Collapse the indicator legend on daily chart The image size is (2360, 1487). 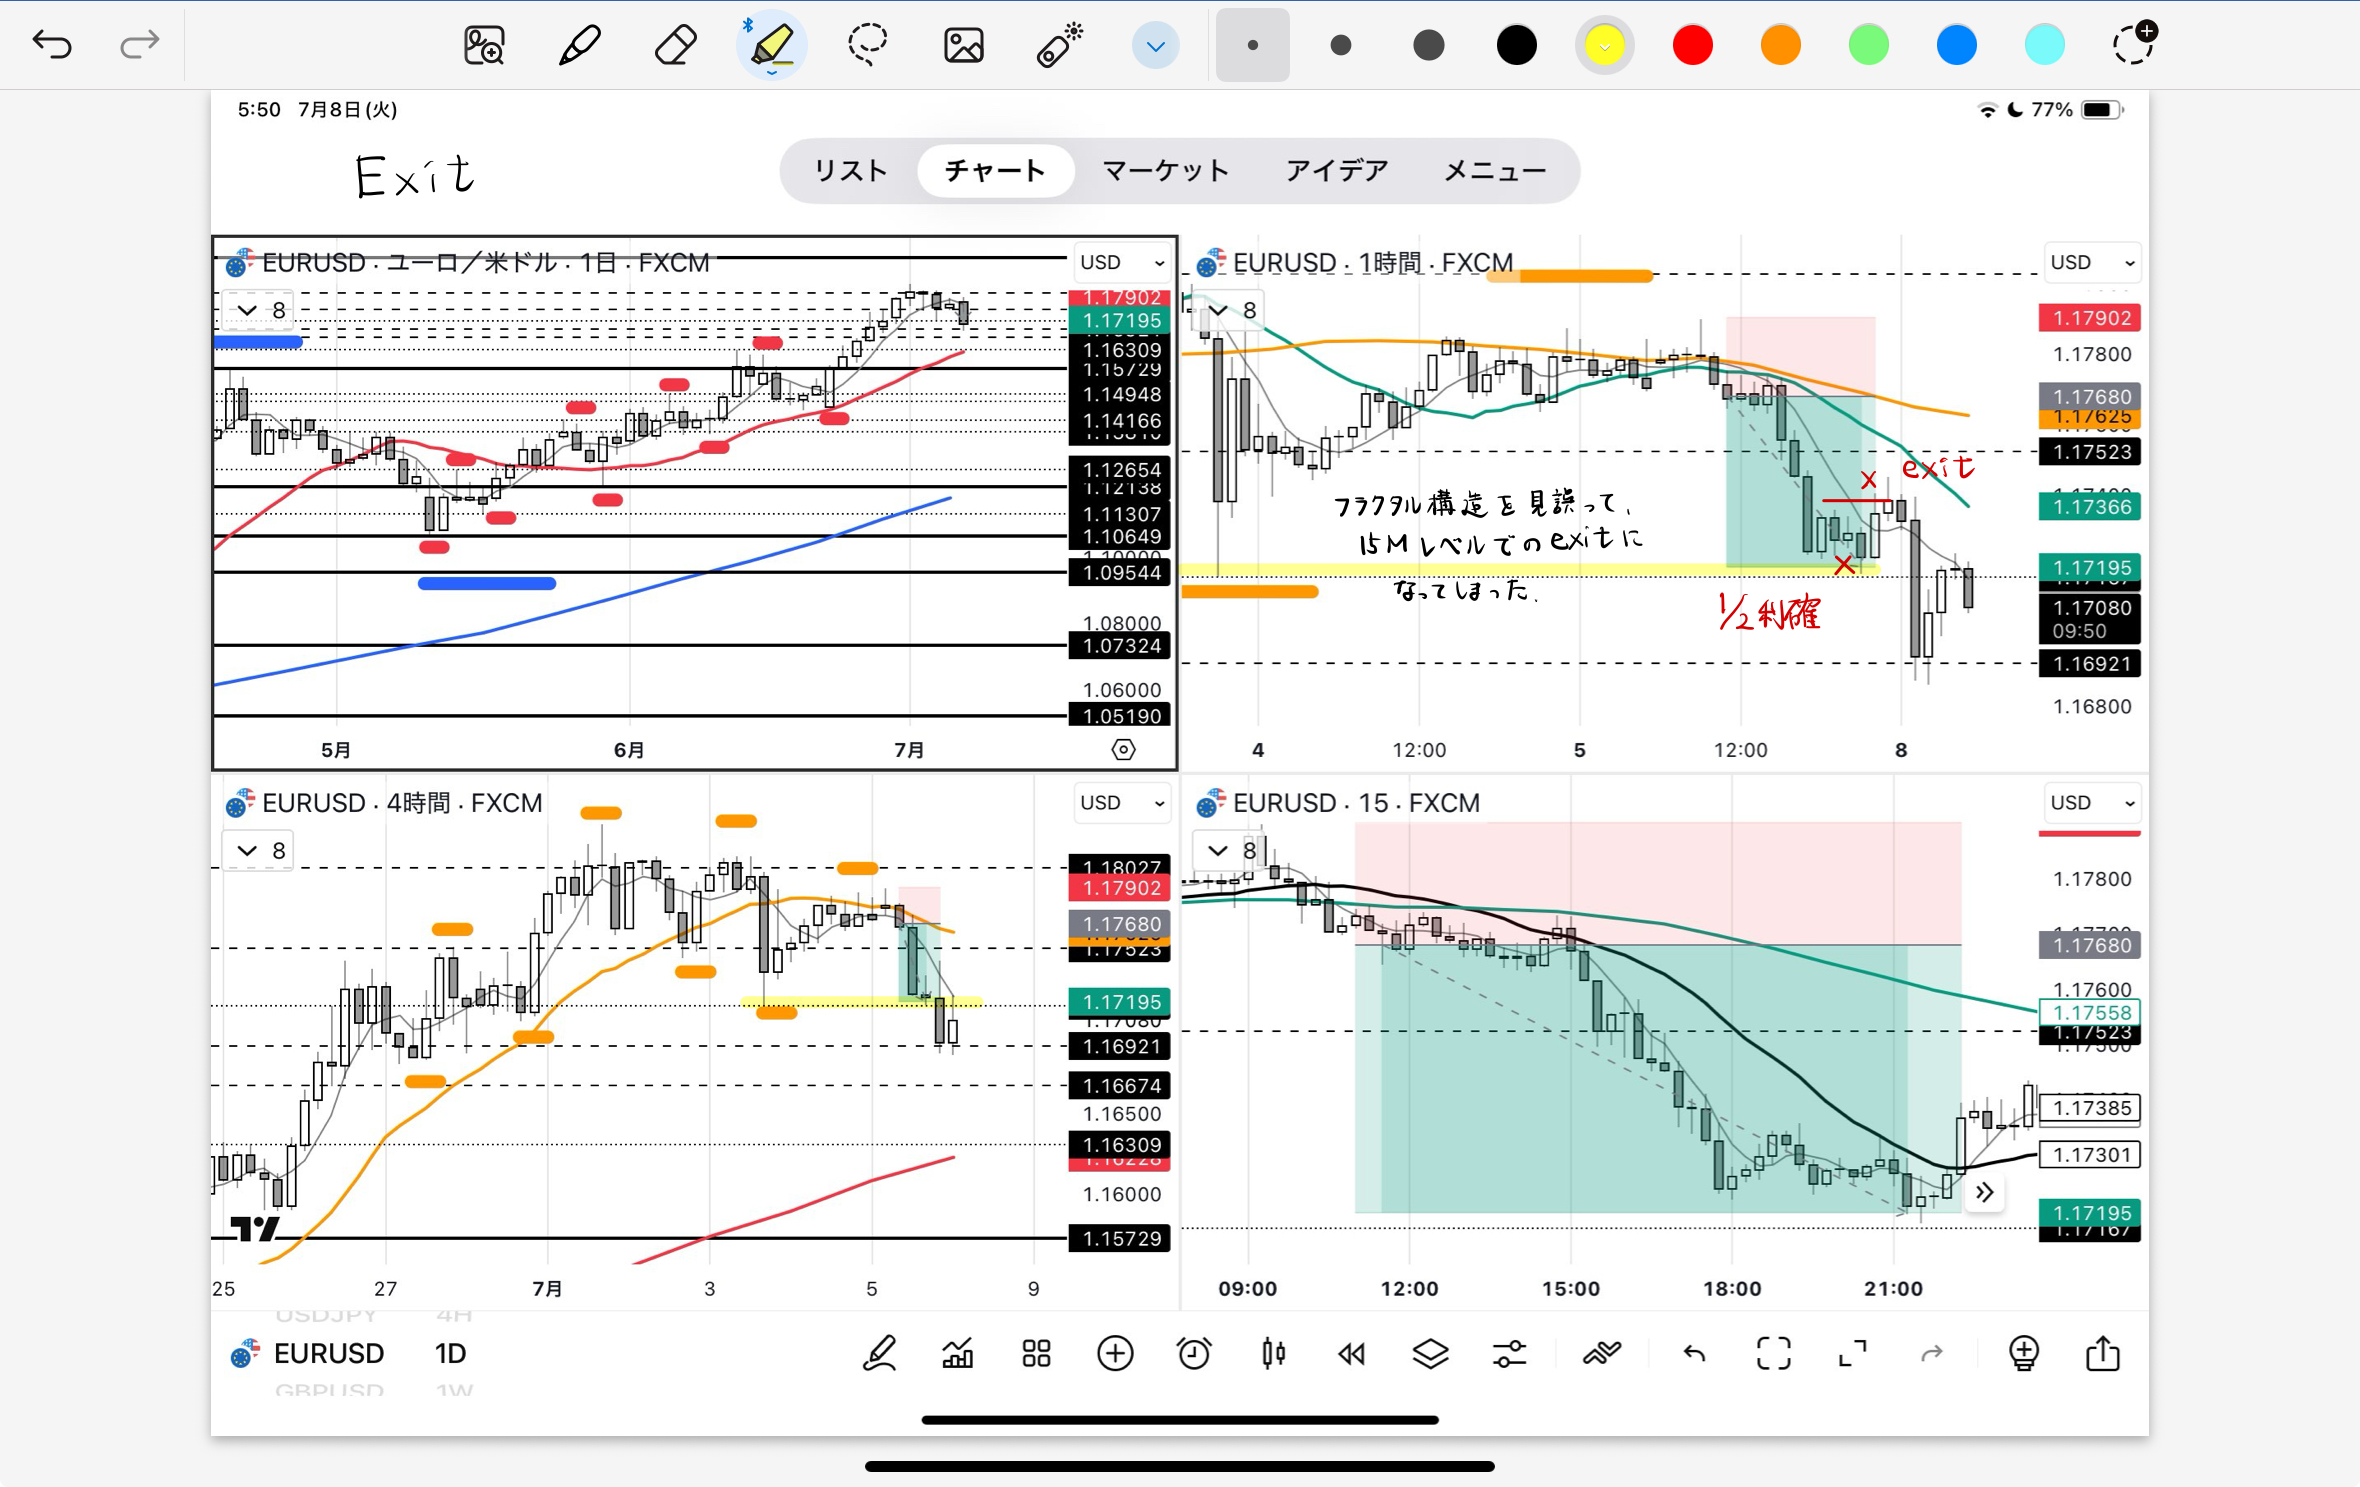[258, 310]
